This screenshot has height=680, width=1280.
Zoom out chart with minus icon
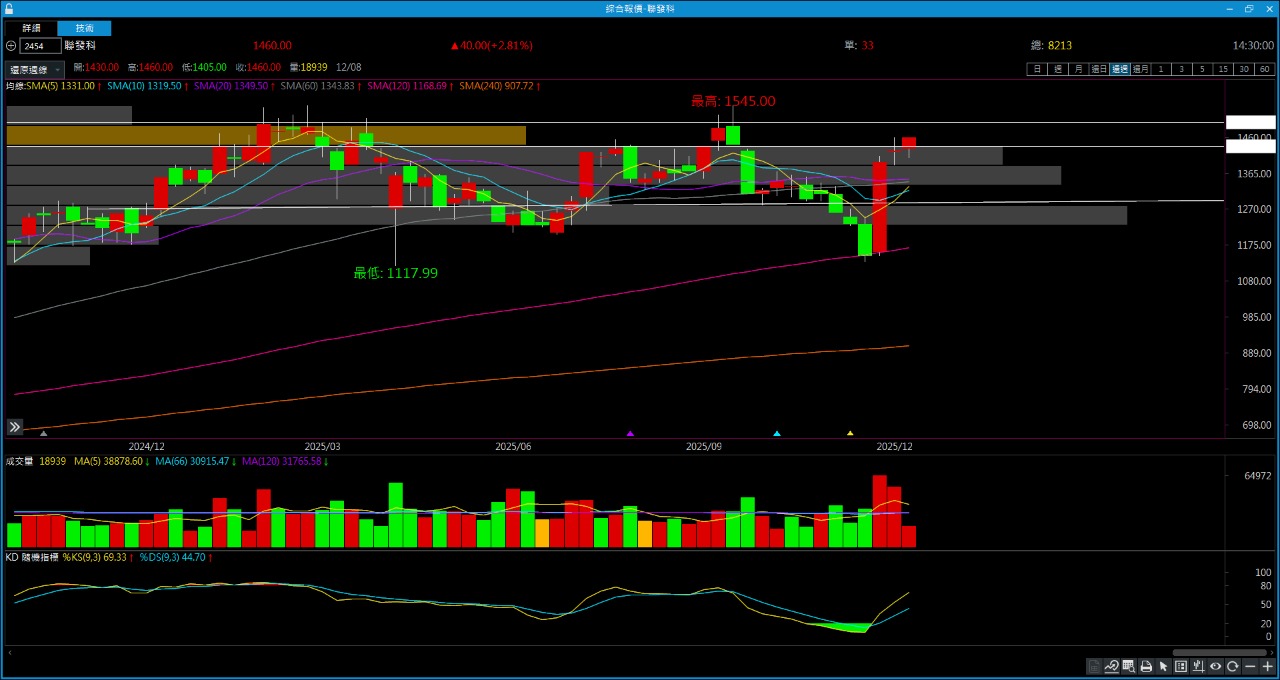pos(1250,666)
